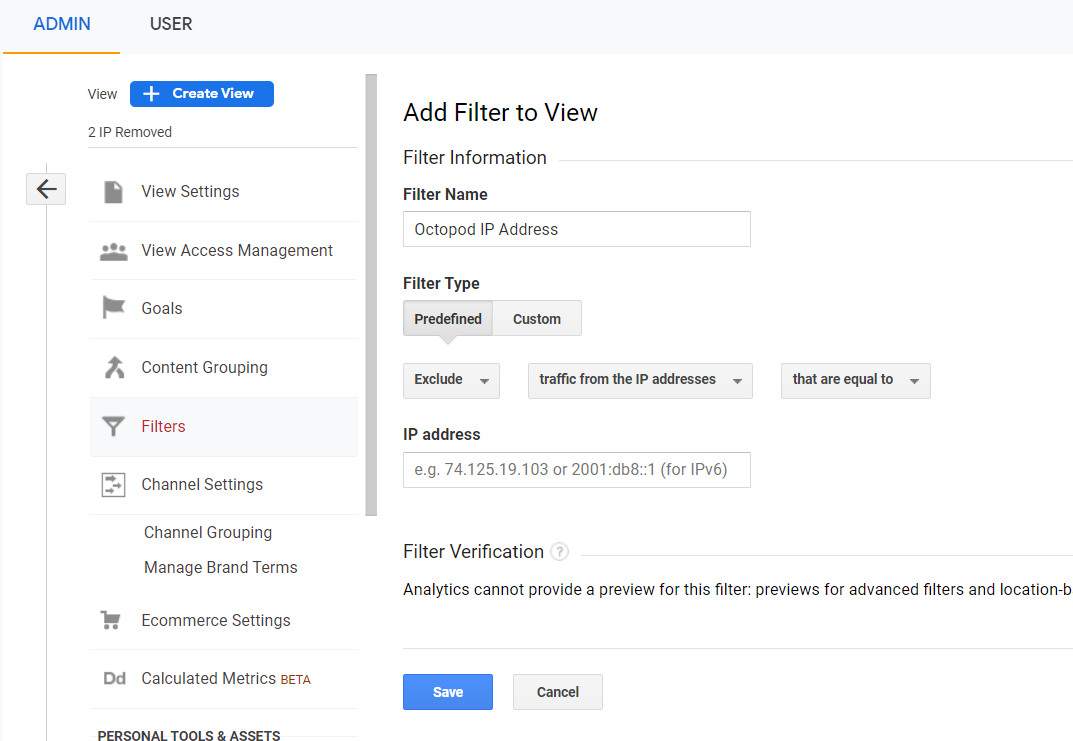Open the Exclude dropdown
The width and height of the screenshot is (1073, 741).
[451, 380]
